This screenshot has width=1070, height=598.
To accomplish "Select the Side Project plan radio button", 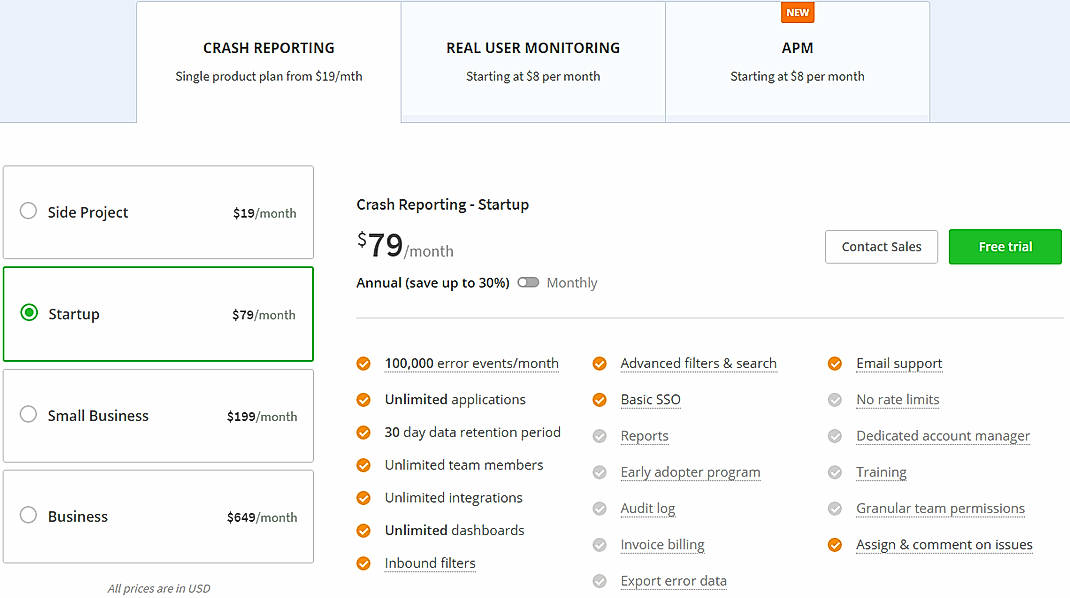I will click(x=29, y=211).
